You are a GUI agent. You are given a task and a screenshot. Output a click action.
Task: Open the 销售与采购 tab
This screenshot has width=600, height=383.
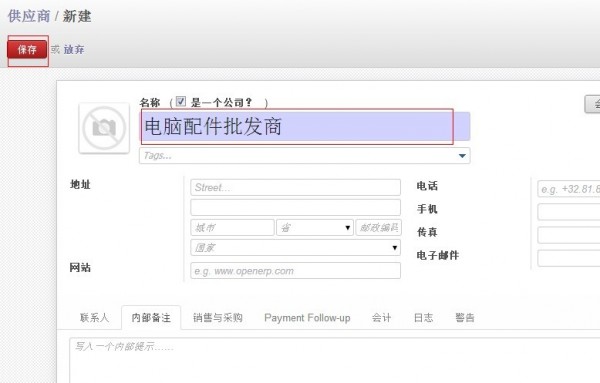click(218, 318)
